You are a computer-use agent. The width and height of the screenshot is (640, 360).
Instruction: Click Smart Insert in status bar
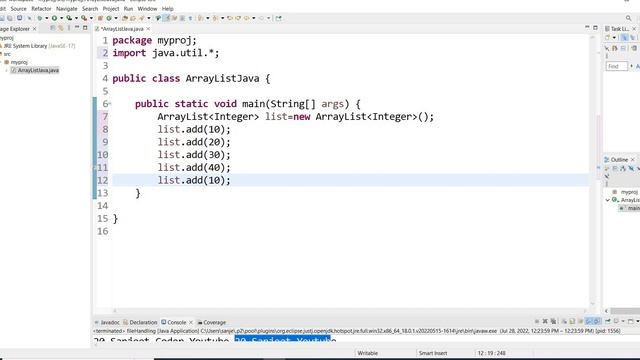pos(433,353)
